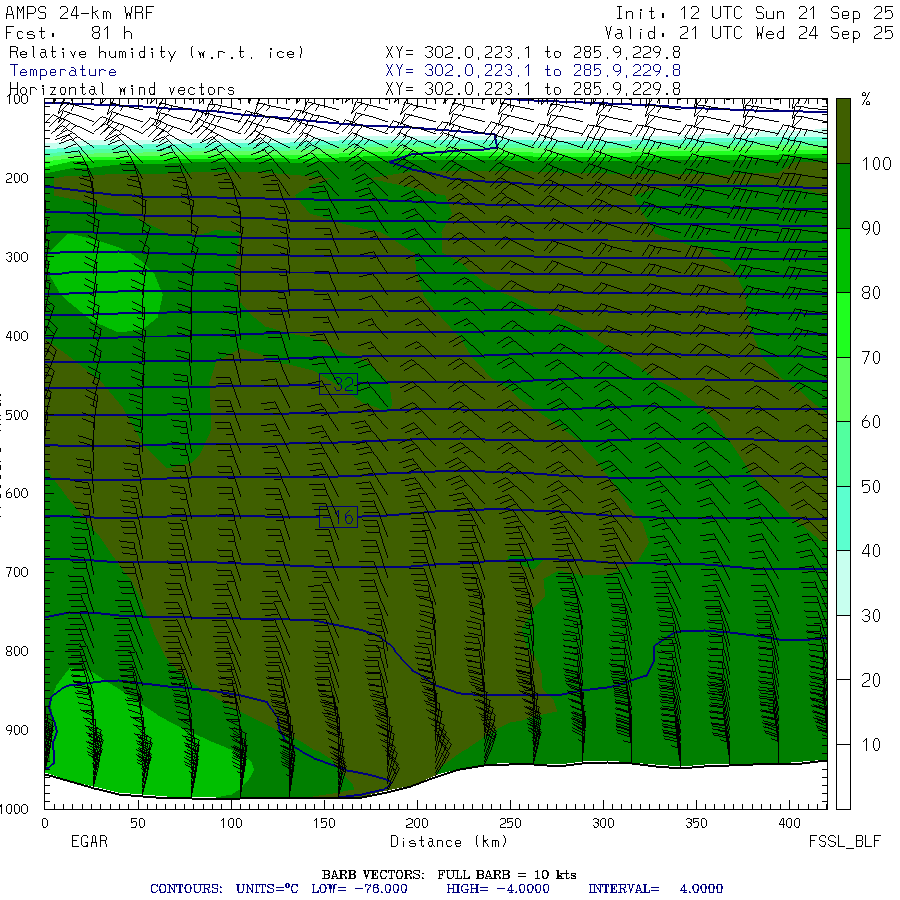Click the 600 pressure axis label

[17, 493]
